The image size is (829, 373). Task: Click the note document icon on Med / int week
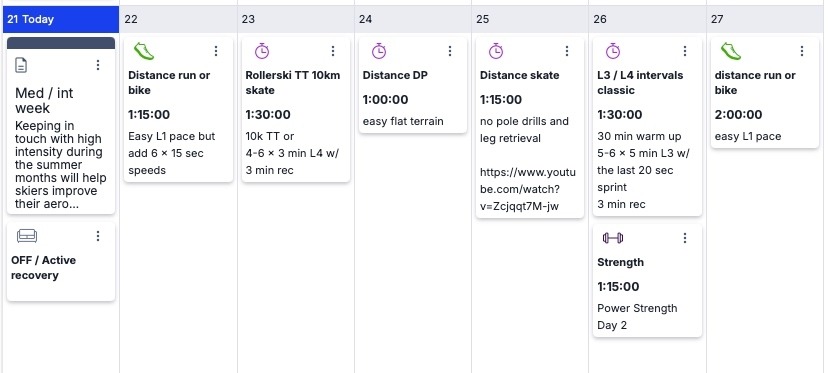(x=21, y=65)
